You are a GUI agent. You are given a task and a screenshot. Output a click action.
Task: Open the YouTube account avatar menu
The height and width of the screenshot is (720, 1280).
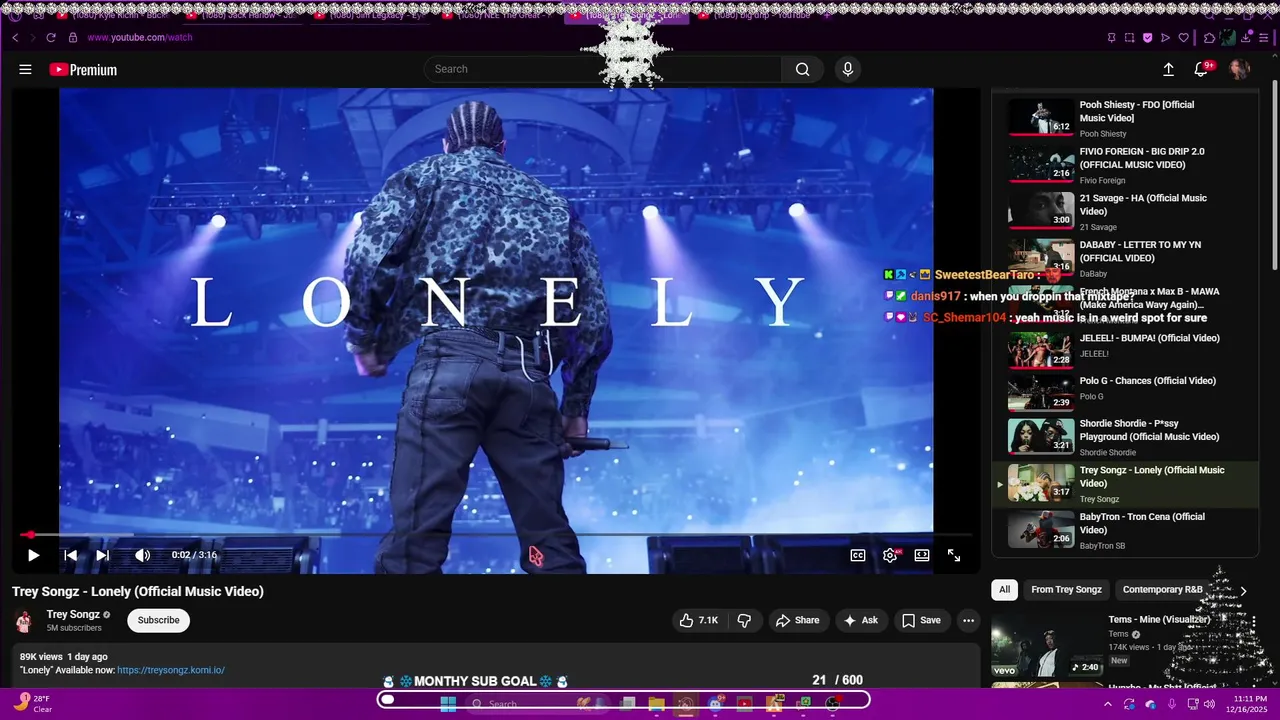click(1239, 69)
